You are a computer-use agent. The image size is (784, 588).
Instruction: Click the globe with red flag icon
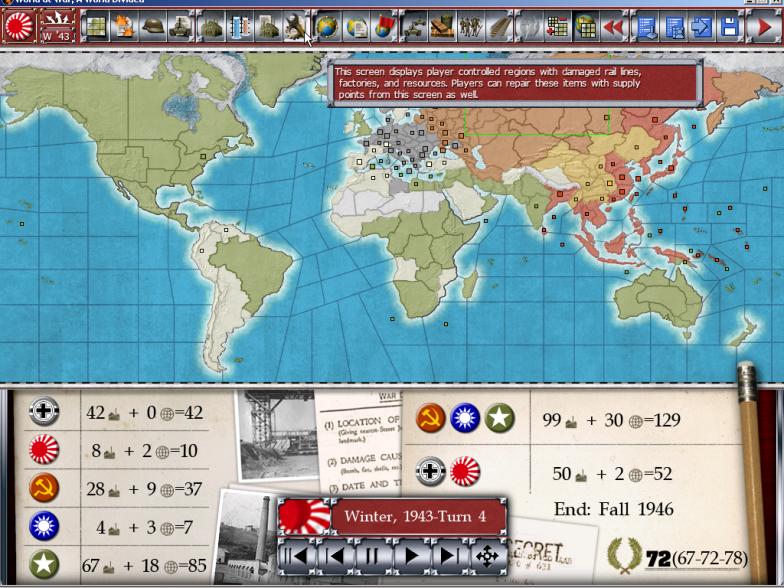click(384, 26)
